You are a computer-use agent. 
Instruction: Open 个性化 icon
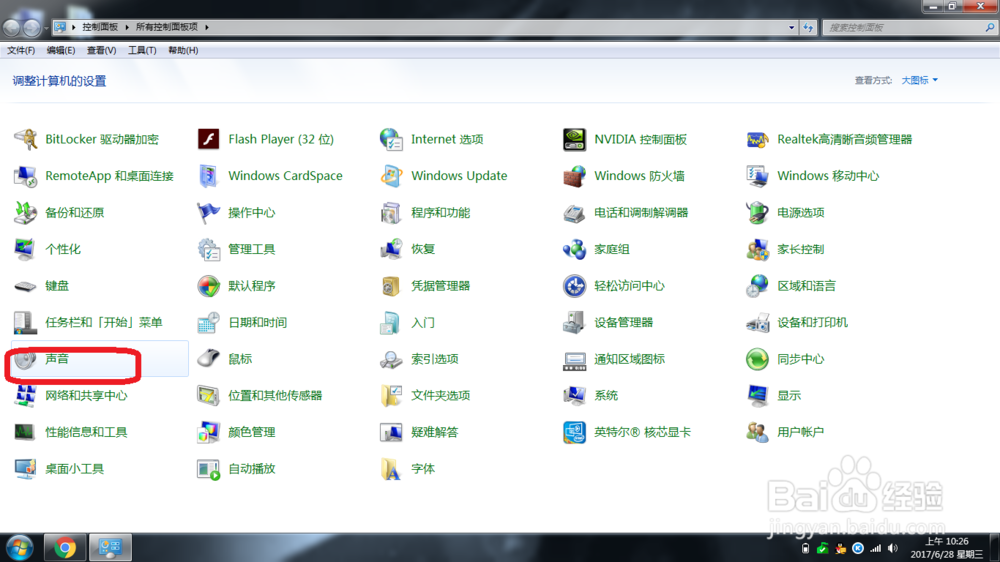26,249
